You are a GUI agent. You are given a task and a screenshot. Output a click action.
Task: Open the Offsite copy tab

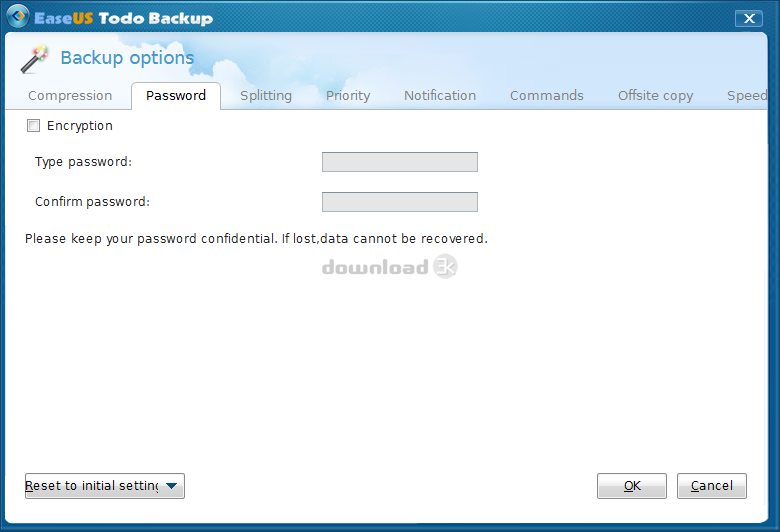tap(655, 96)
